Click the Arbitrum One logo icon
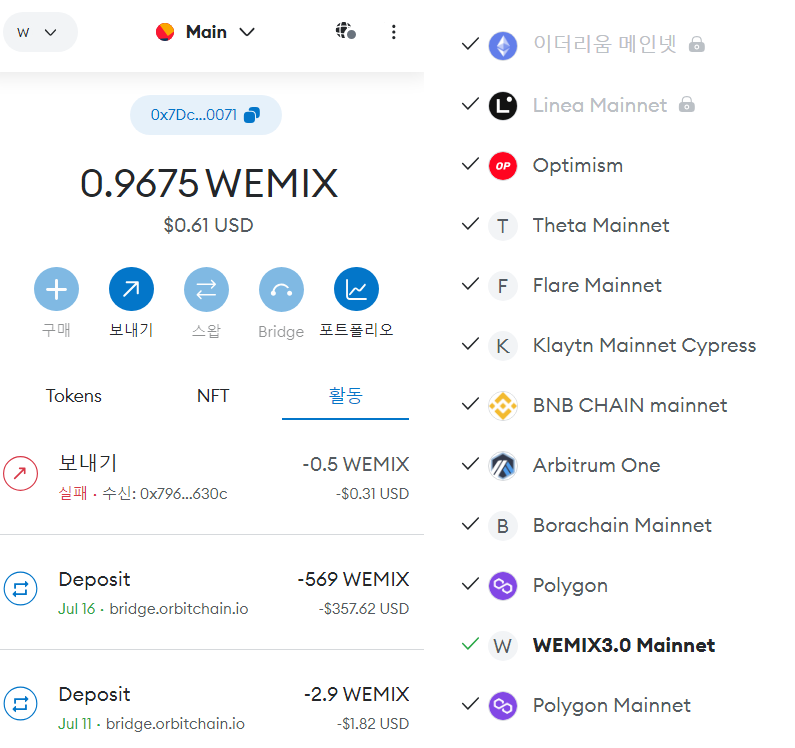 (x=502, y=466)
